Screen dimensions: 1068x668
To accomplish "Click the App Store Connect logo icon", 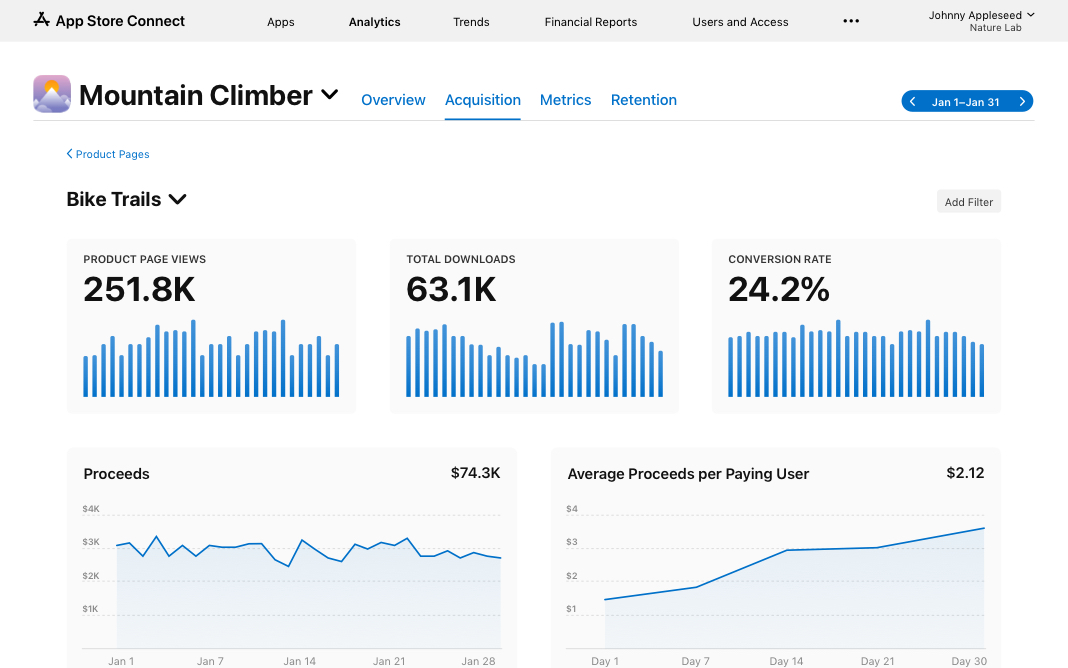I will click(41, 20).
